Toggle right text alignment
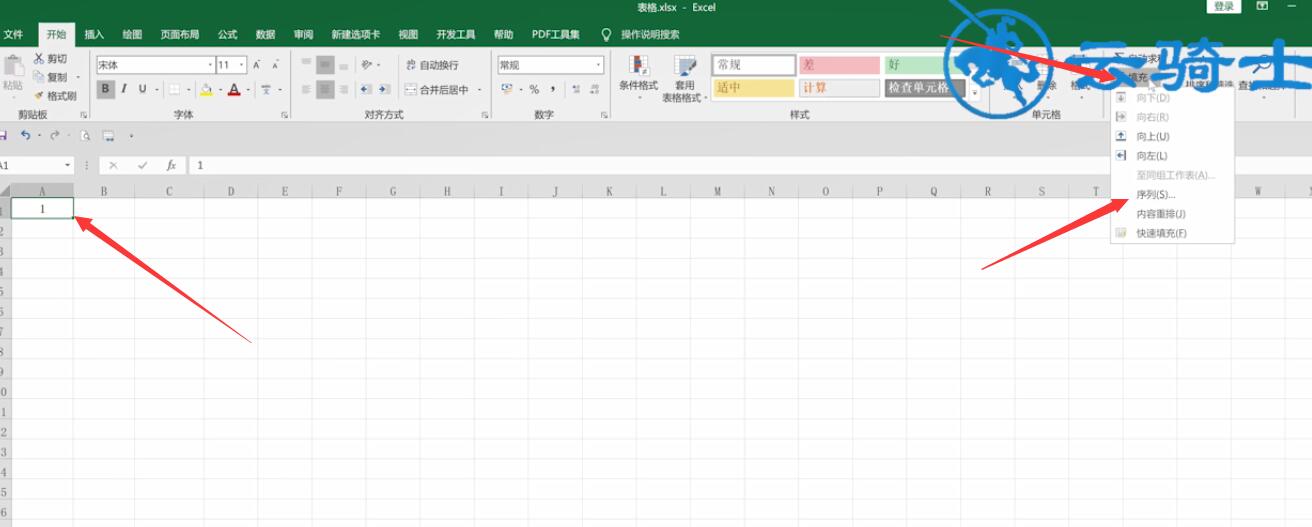 tap(344, 89)
